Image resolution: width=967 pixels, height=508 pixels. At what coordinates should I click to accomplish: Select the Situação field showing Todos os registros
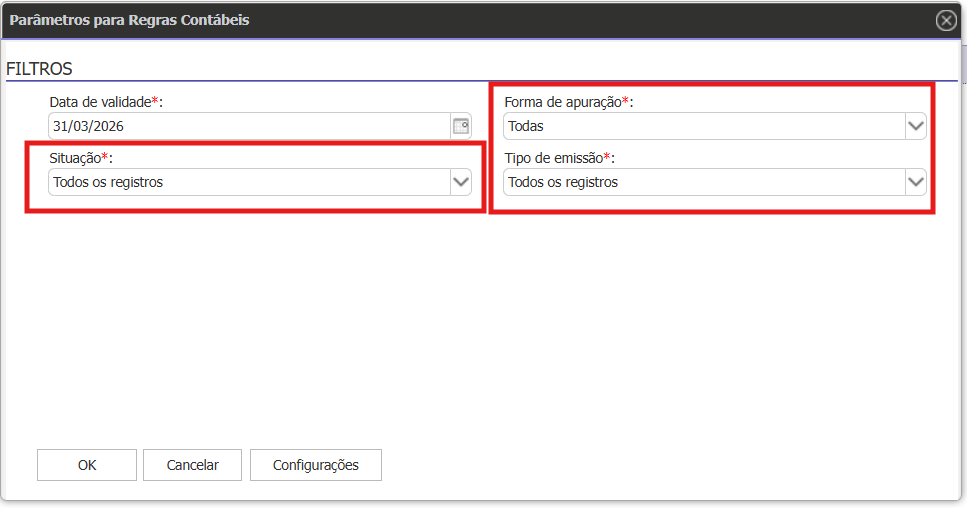pyautogui.click(x=248, y=182)
